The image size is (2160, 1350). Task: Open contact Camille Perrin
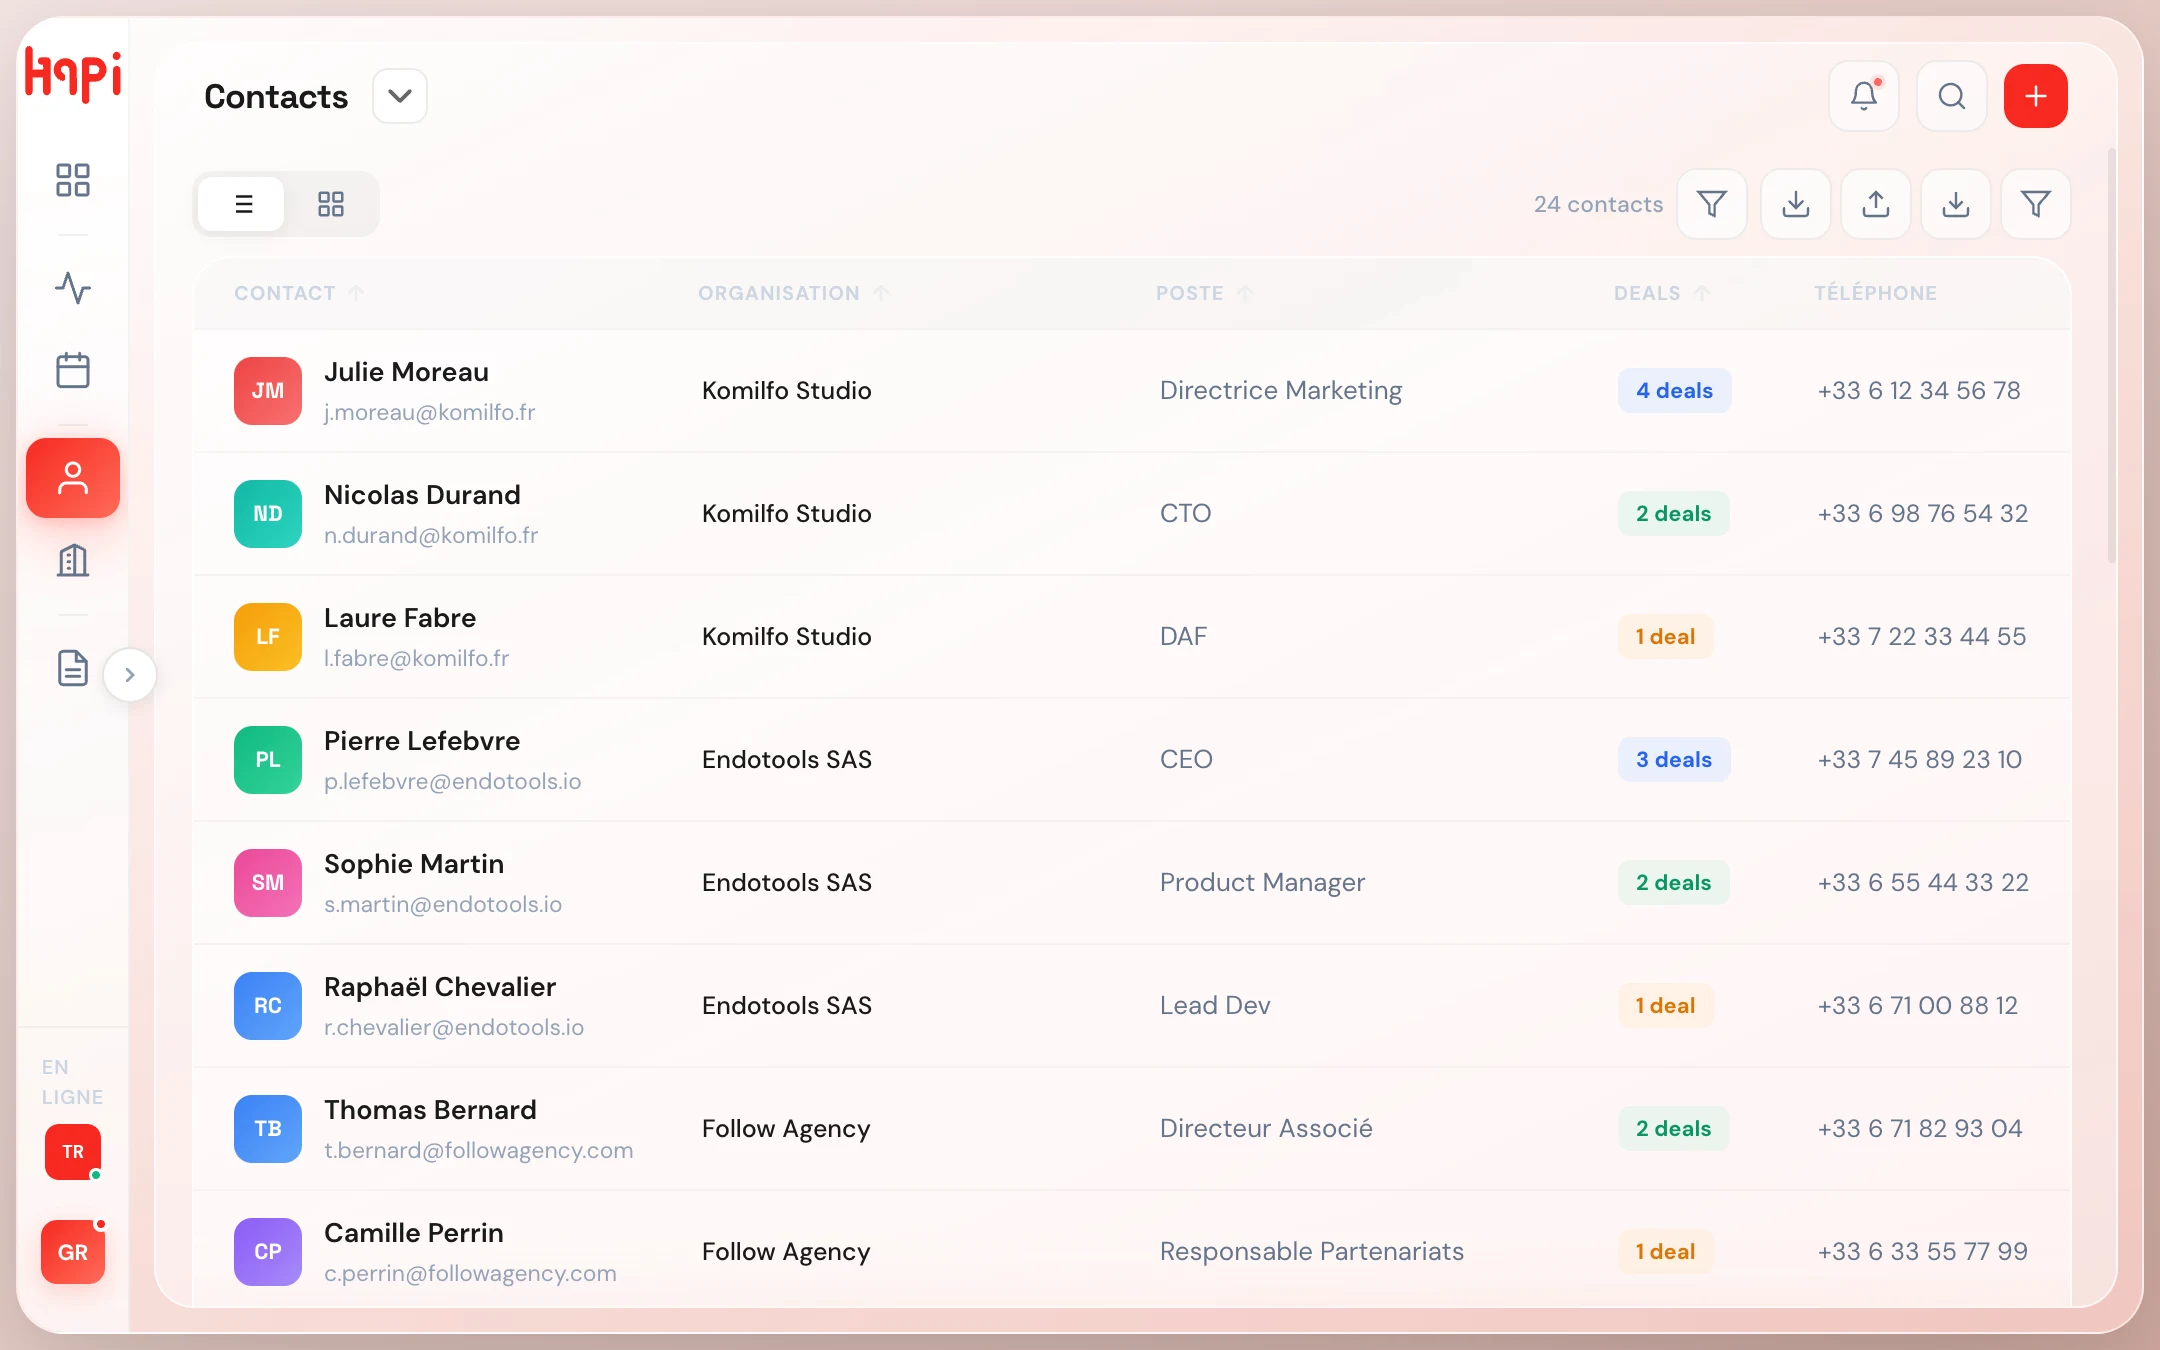(x=414, y=1233)
